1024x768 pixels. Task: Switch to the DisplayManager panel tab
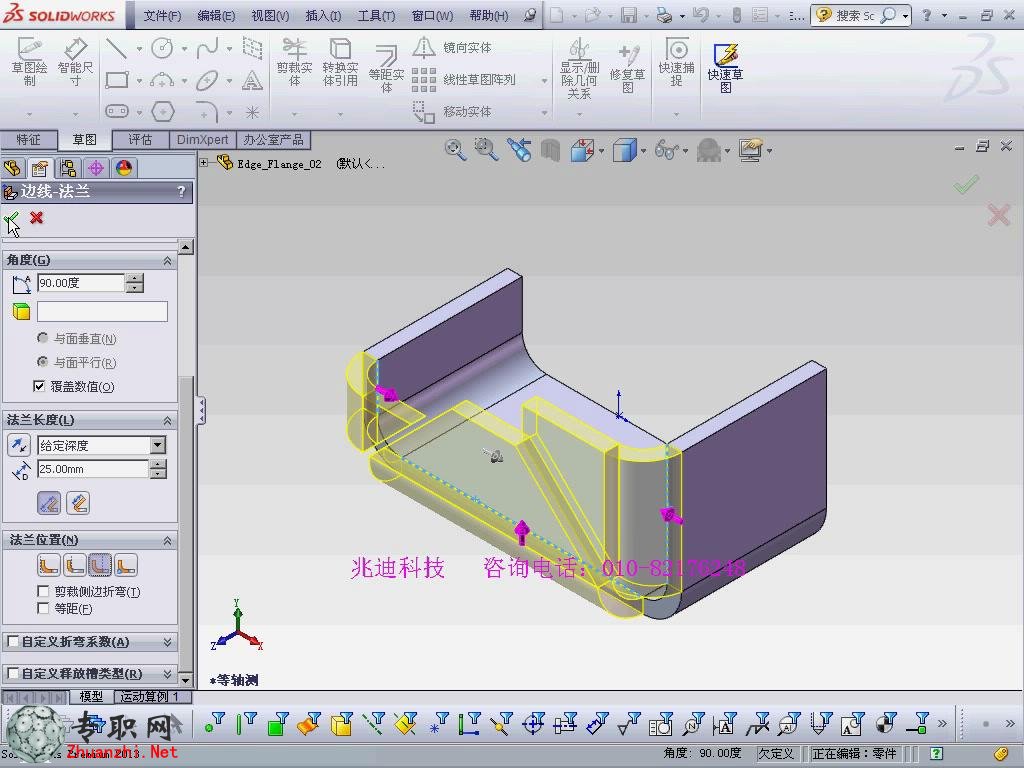(124, 168)
